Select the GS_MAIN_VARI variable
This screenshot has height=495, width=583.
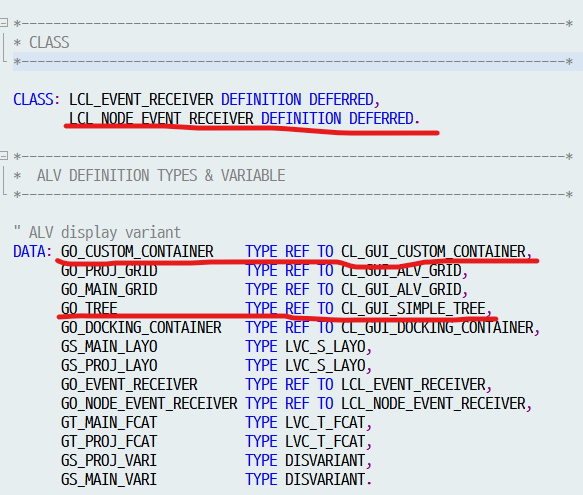[x=109, y=479]
